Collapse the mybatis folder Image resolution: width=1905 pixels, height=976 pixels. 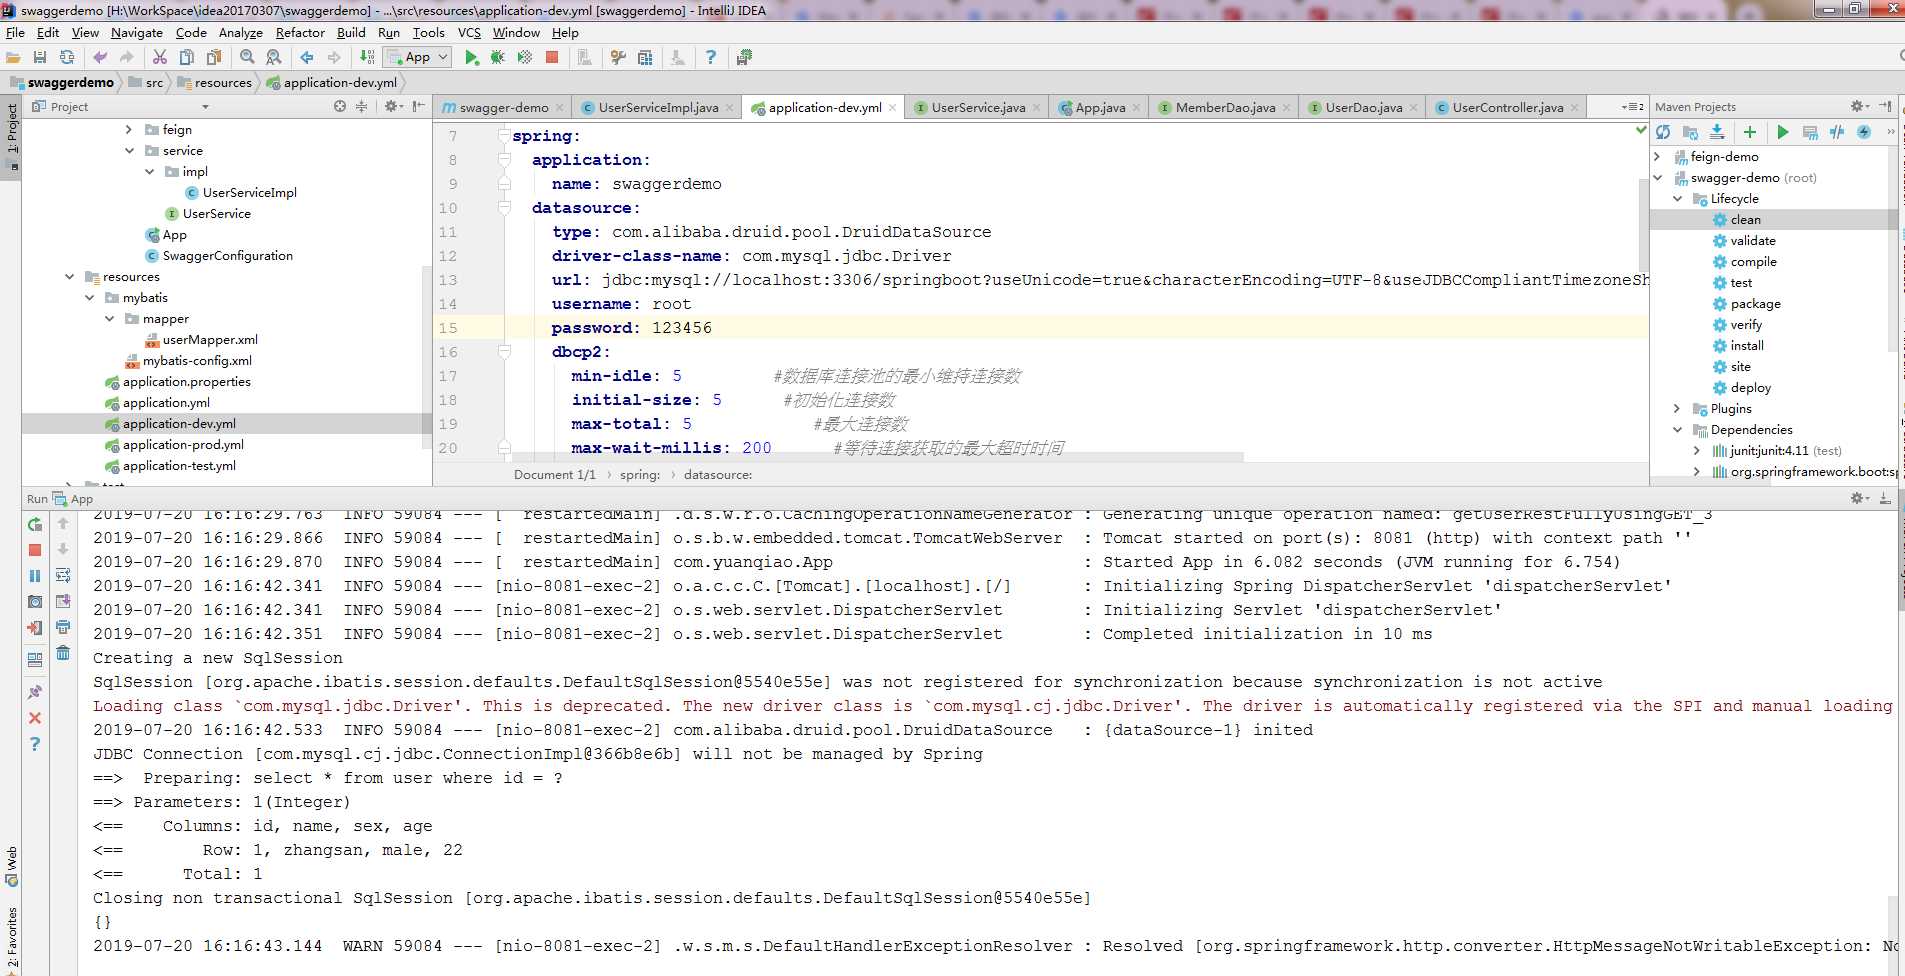coord(89,298)
